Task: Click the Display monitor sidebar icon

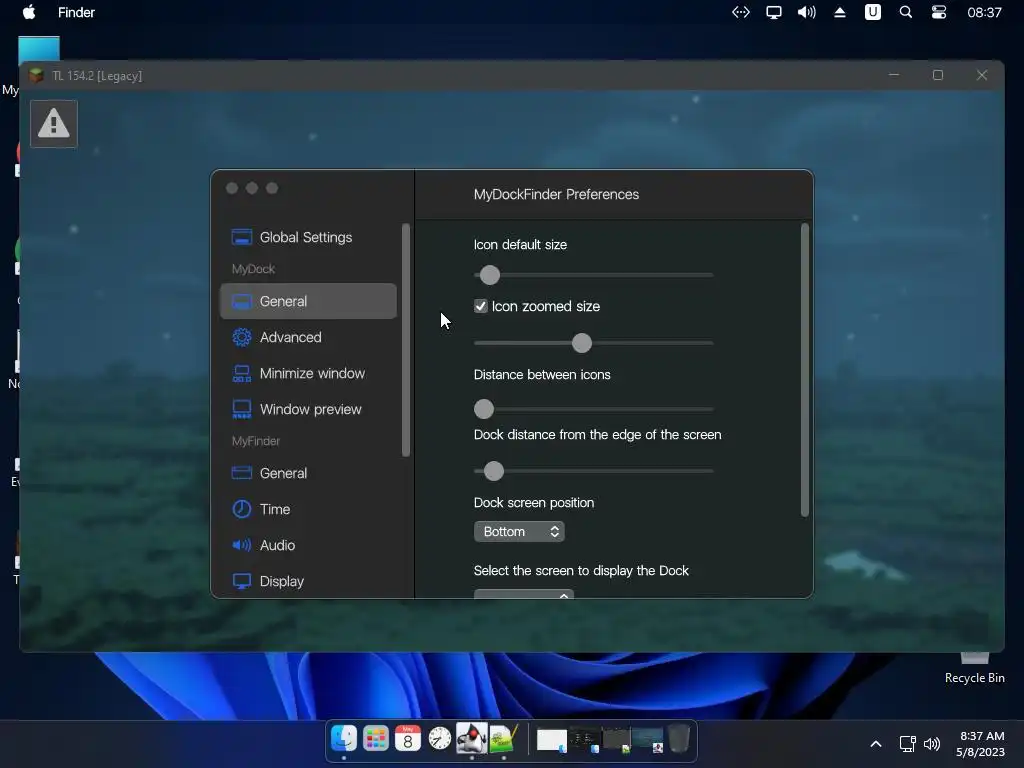Action: point(242,581)
